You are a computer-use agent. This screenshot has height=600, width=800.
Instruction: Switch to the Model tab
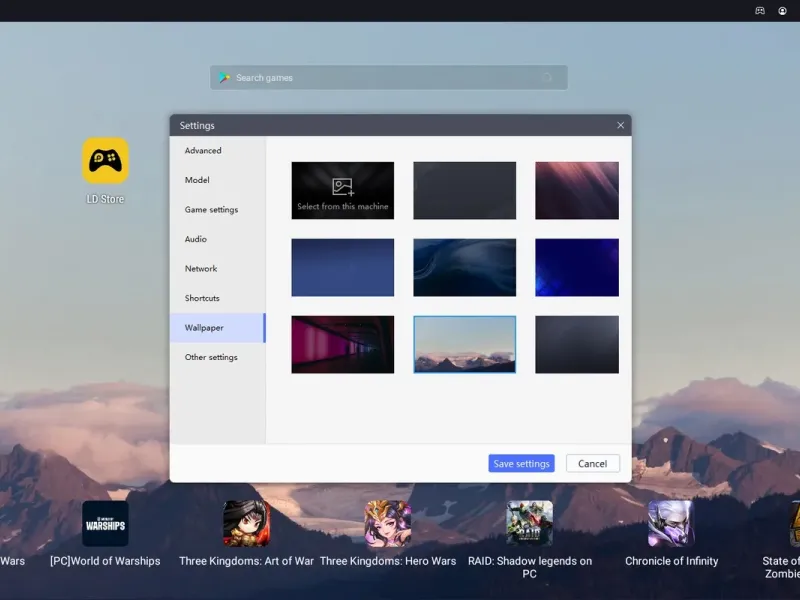coord(218,180)
